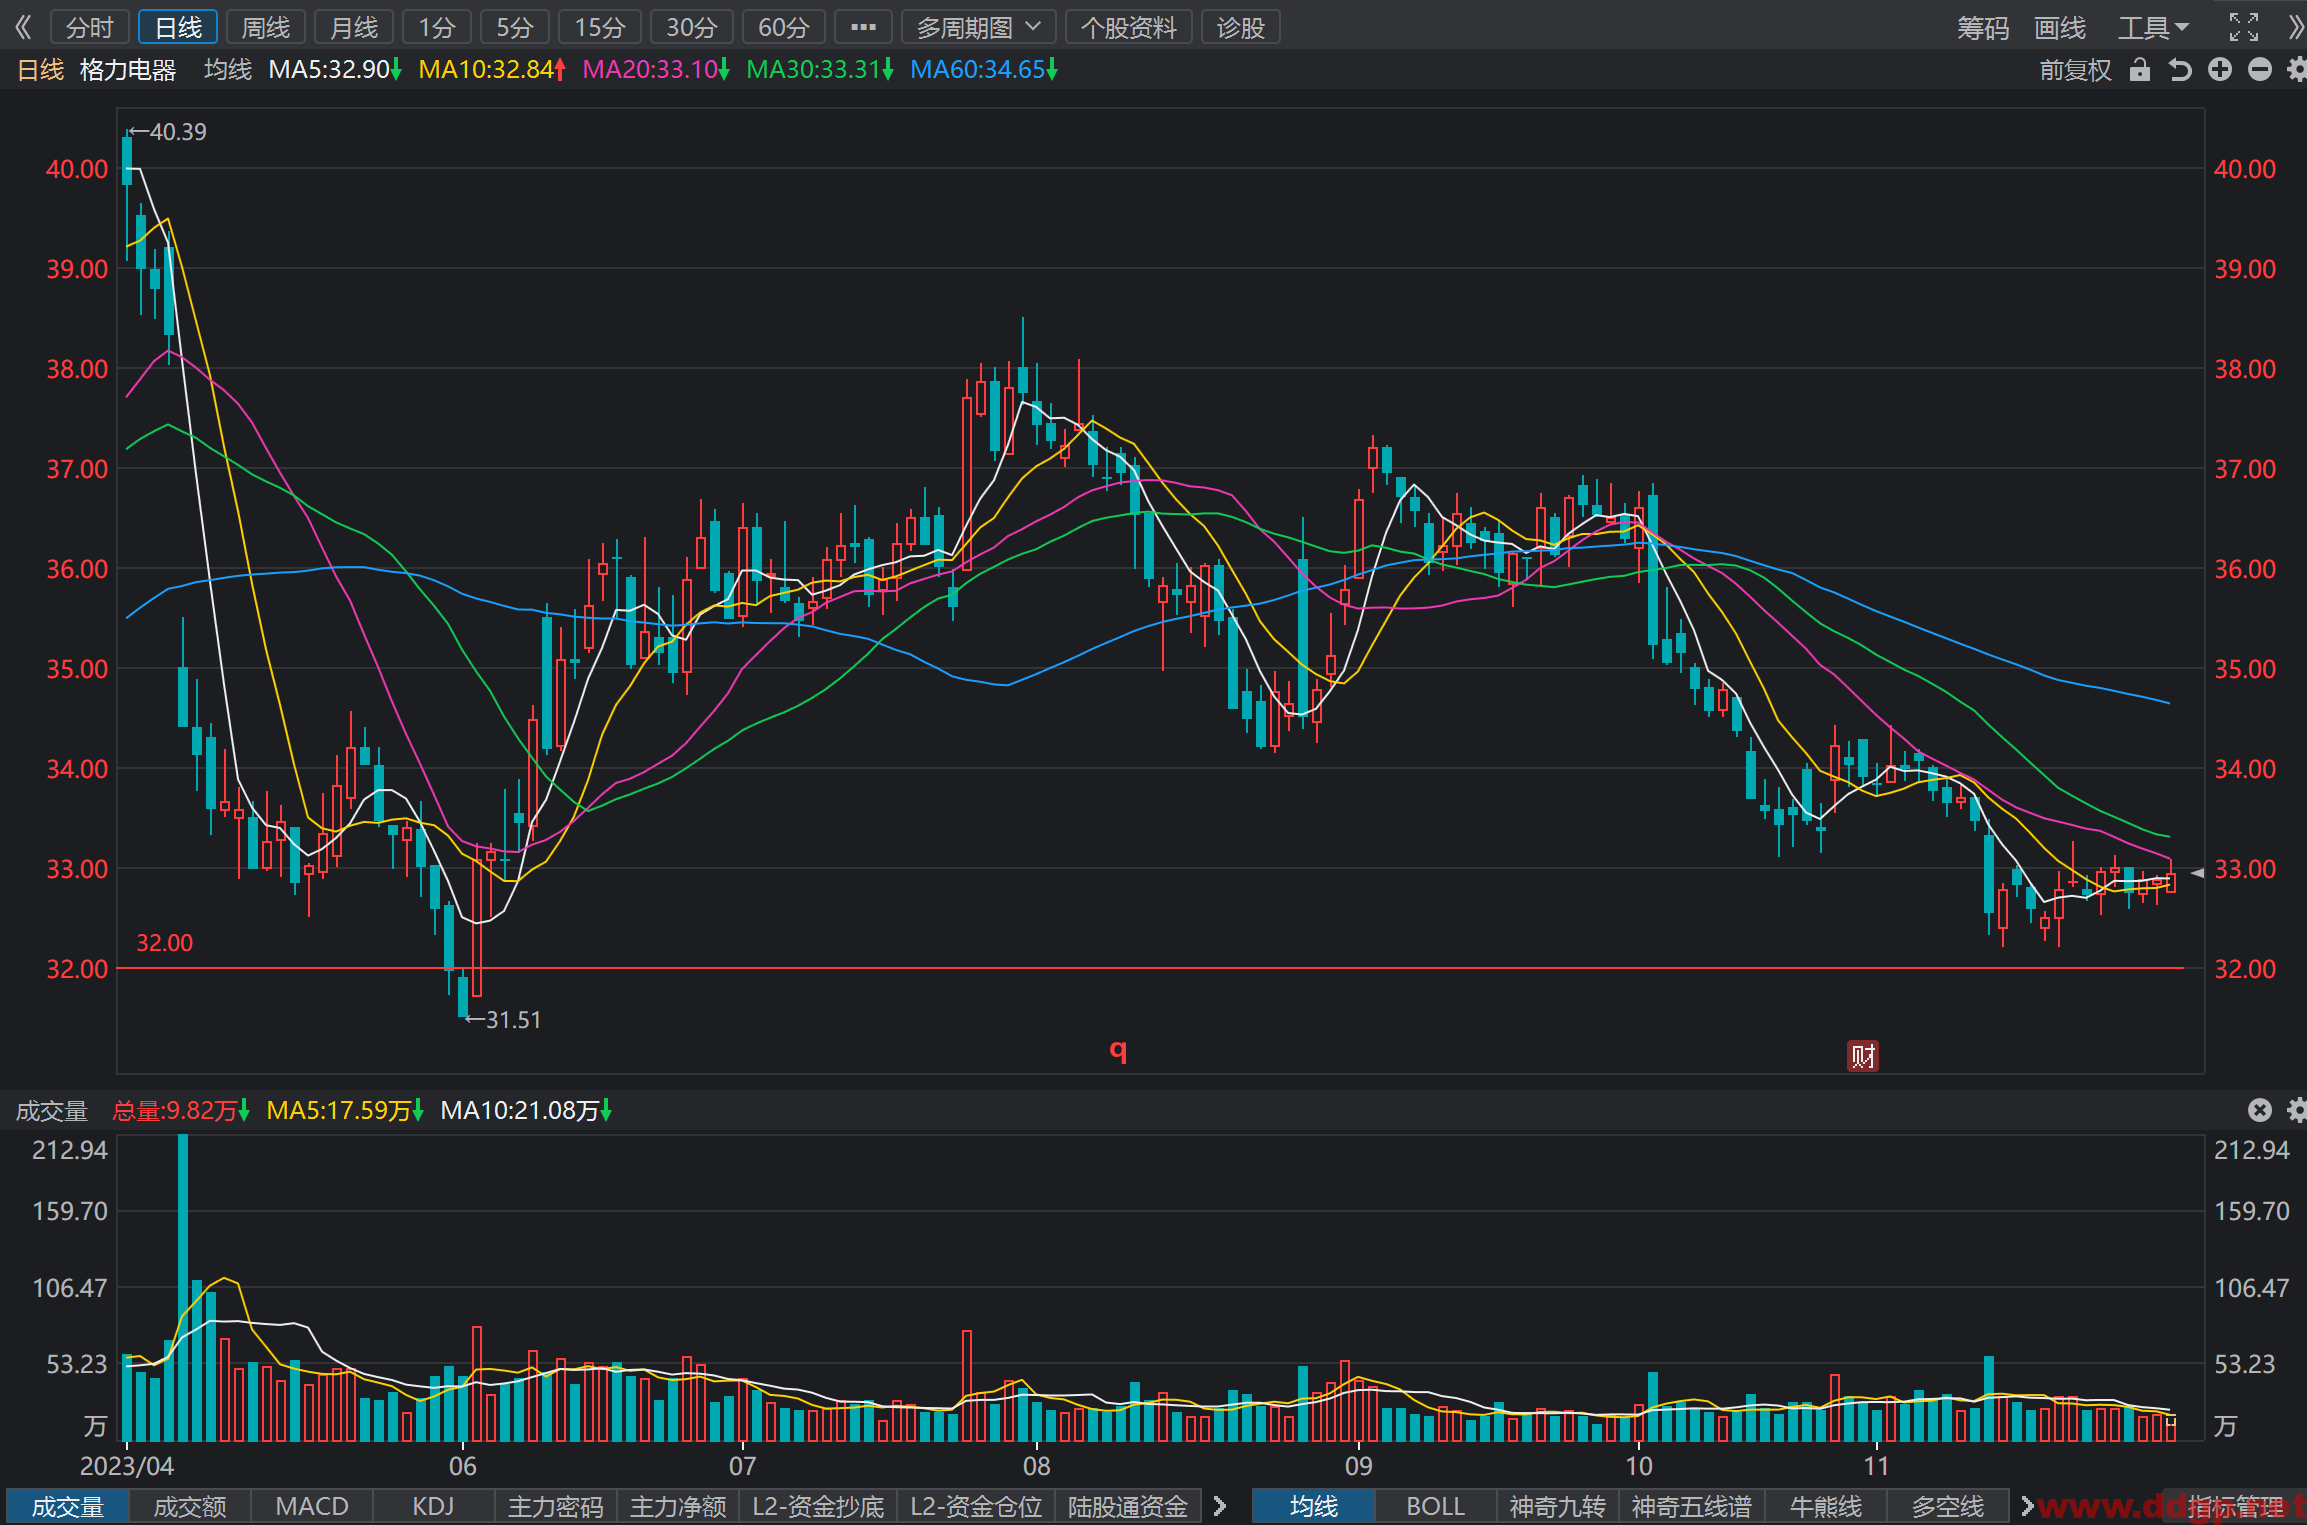Close the 成交量 volume panel
Screen dimensions: 2307x1525
pyautogui.click(x=2260, y=1110)
